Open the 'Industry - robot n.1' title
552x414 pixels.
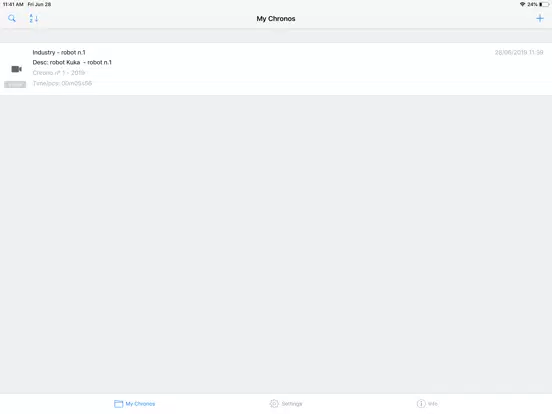pos(59,52)
